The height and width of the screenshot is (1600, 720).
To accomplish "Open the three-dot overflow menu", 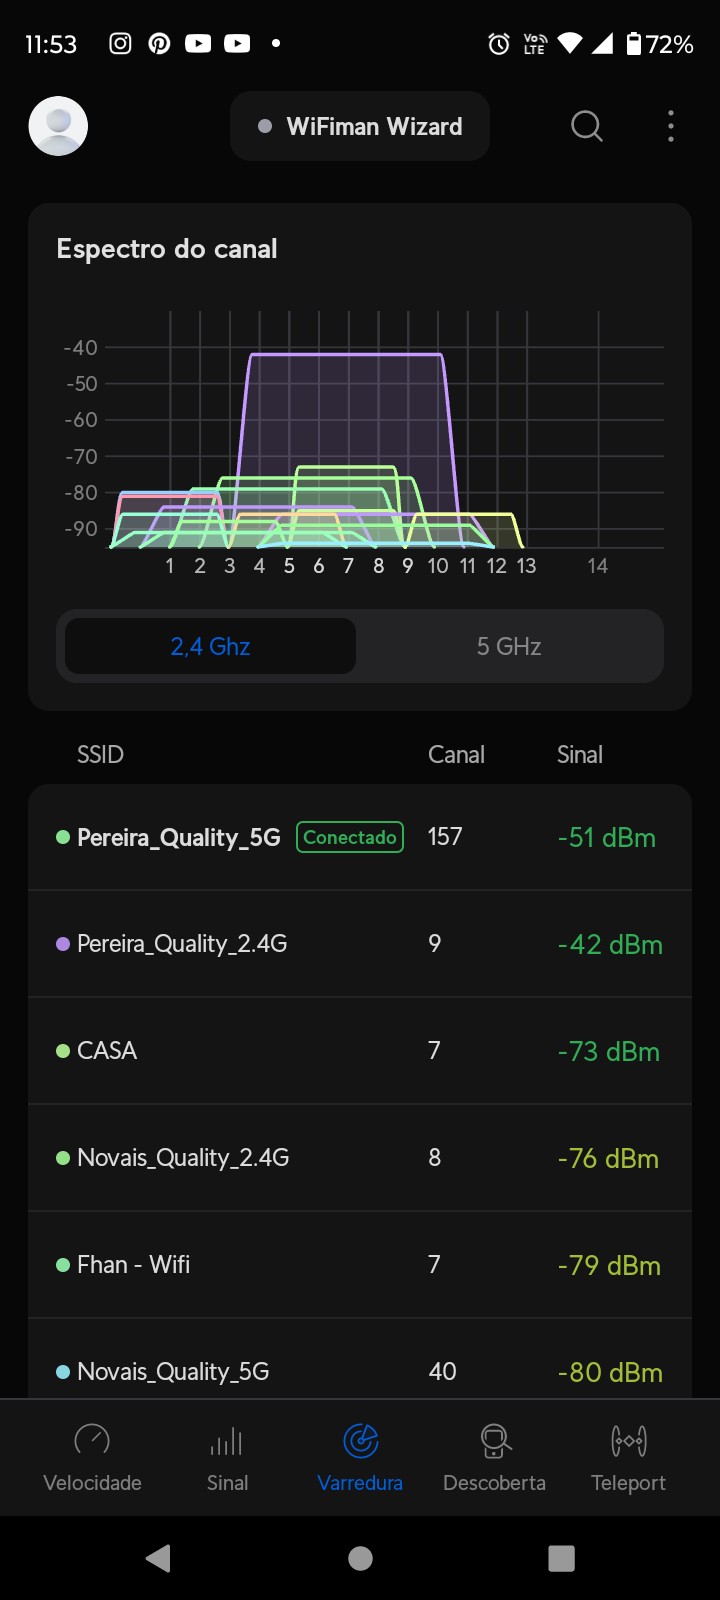I will (671, 127).
